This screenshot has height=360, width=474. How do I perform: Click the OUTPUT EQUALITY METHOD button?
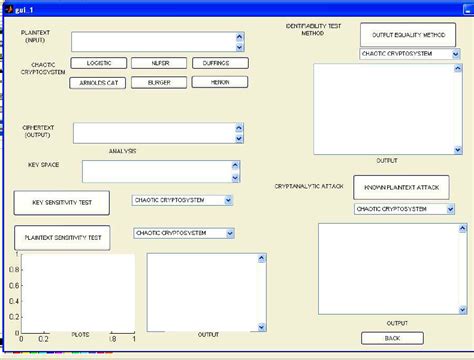408,35
